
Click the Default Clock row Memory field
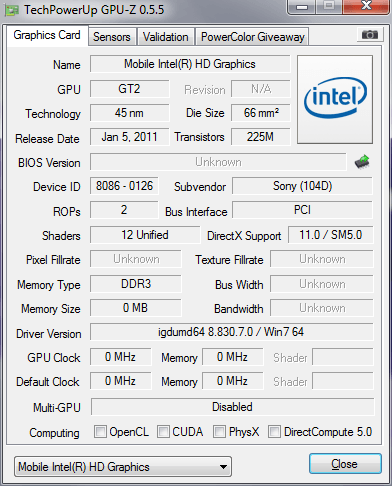coord(233,381)
